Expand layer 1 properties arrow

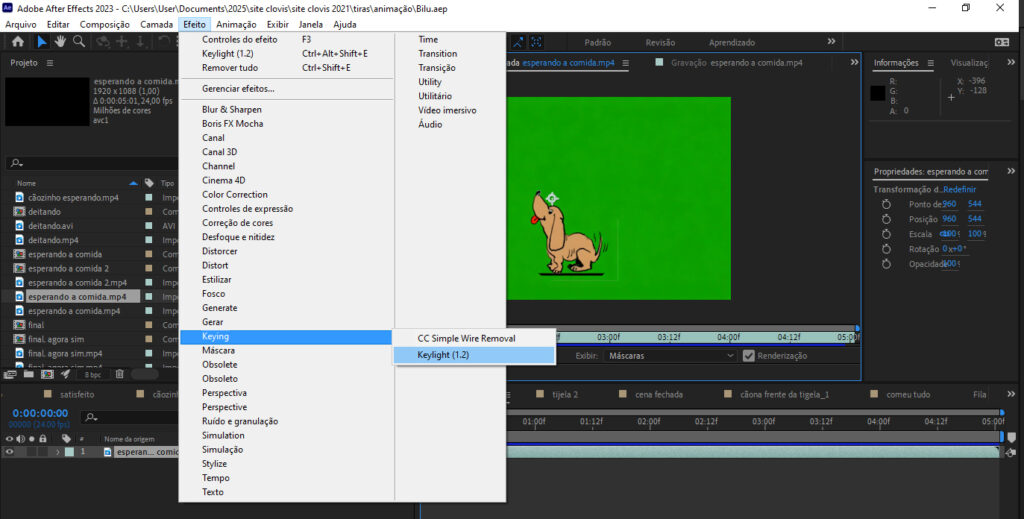coord(57,453)
